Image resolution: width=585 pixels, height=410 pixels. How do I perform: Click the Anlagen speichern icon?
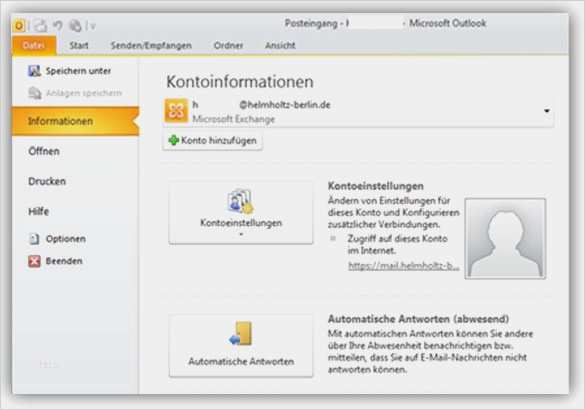pyautogui.click(x=35, y=93)
